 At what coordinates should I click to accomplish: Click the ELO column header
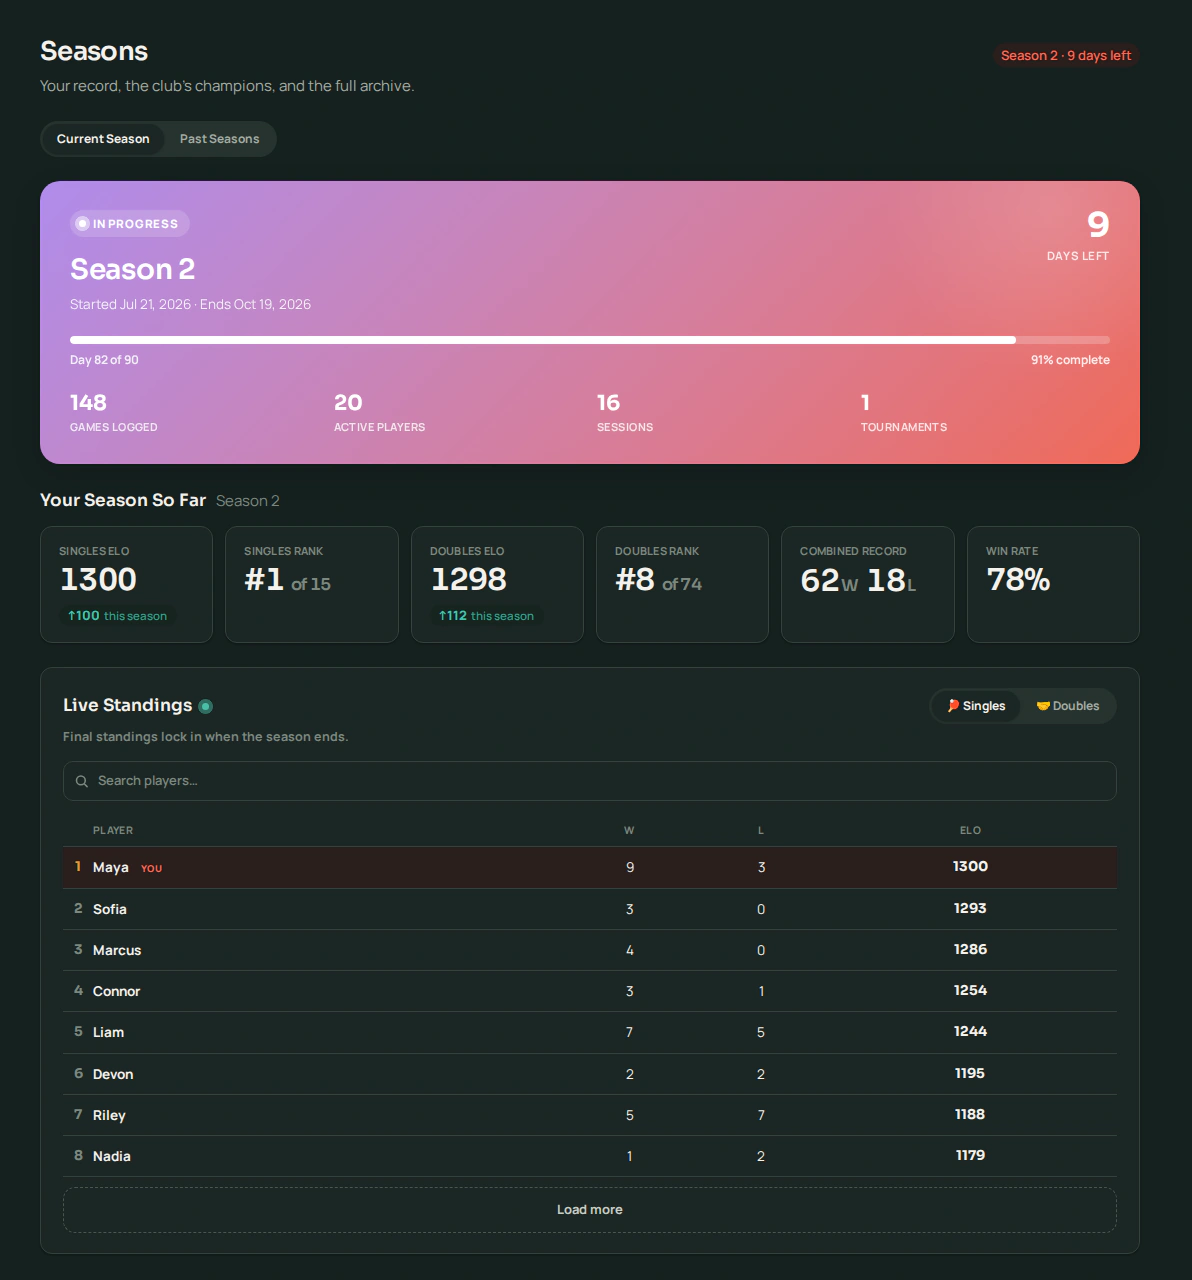(x=970, y=830)
